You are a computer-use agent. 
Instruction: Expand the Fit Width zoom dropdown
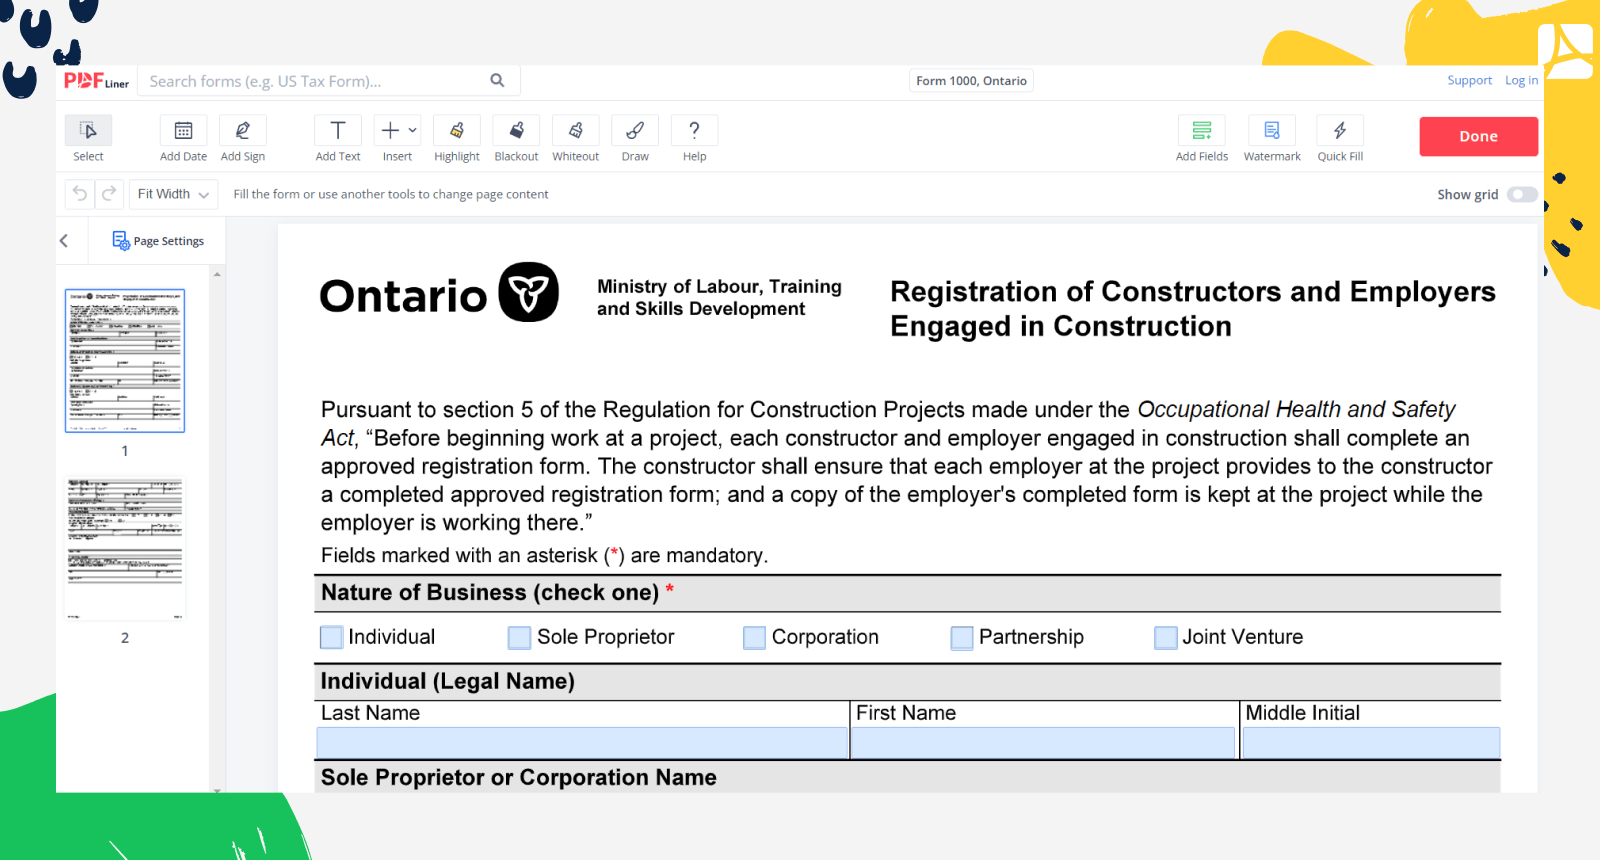pyautogui.click(x=173, y=194)
